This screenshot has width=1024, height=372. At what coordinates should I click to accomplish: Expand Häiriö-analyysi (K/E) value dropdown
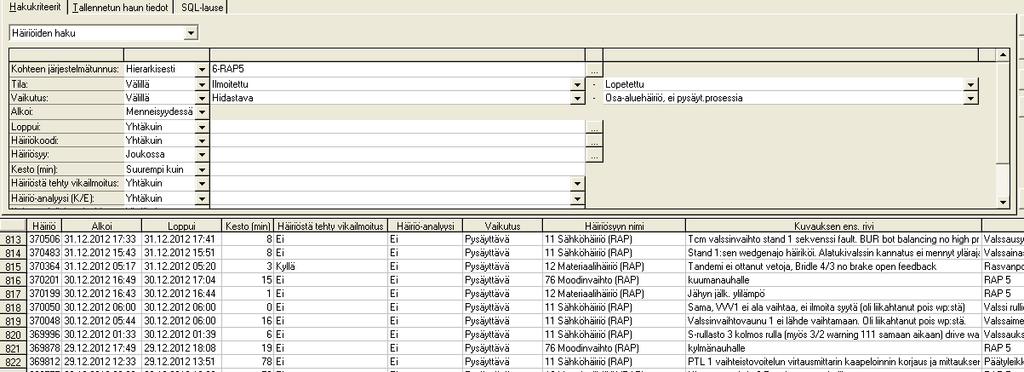[x=577, y=198]
